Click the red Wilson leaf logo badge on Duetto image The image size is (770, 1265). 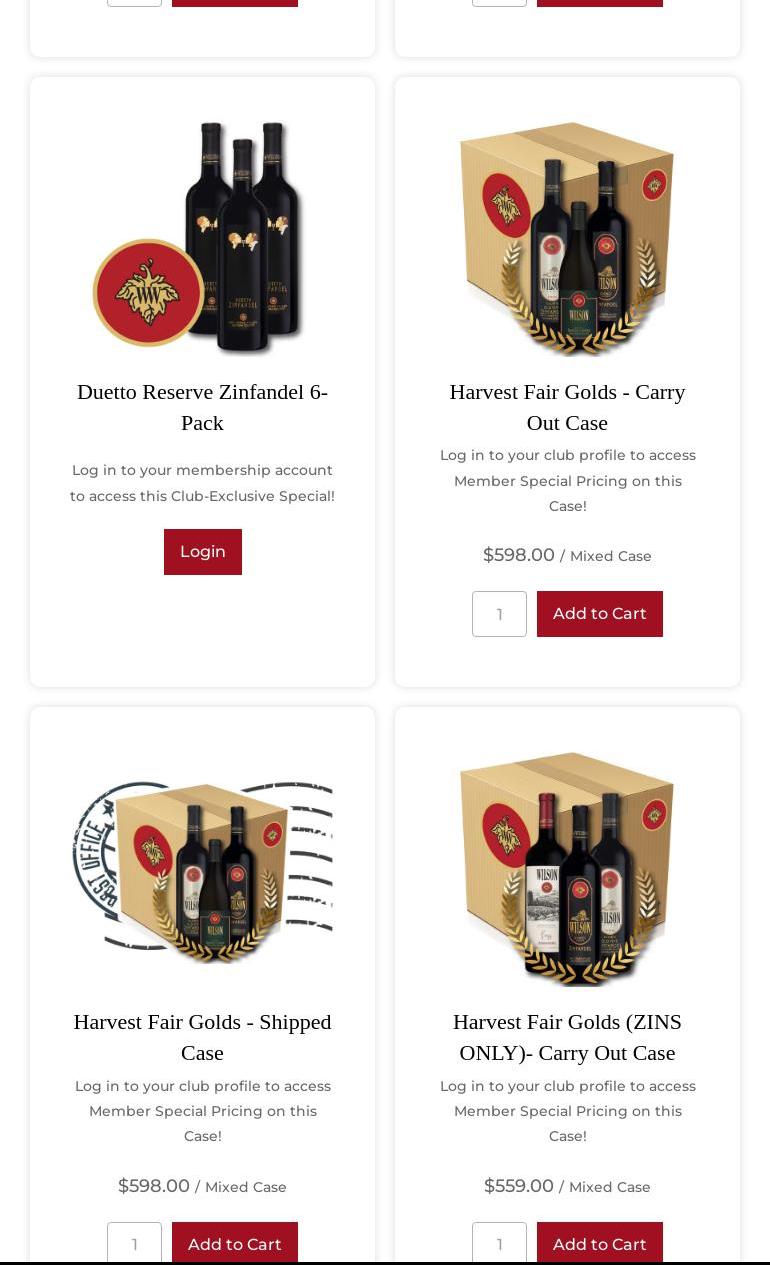click(149, 293)
